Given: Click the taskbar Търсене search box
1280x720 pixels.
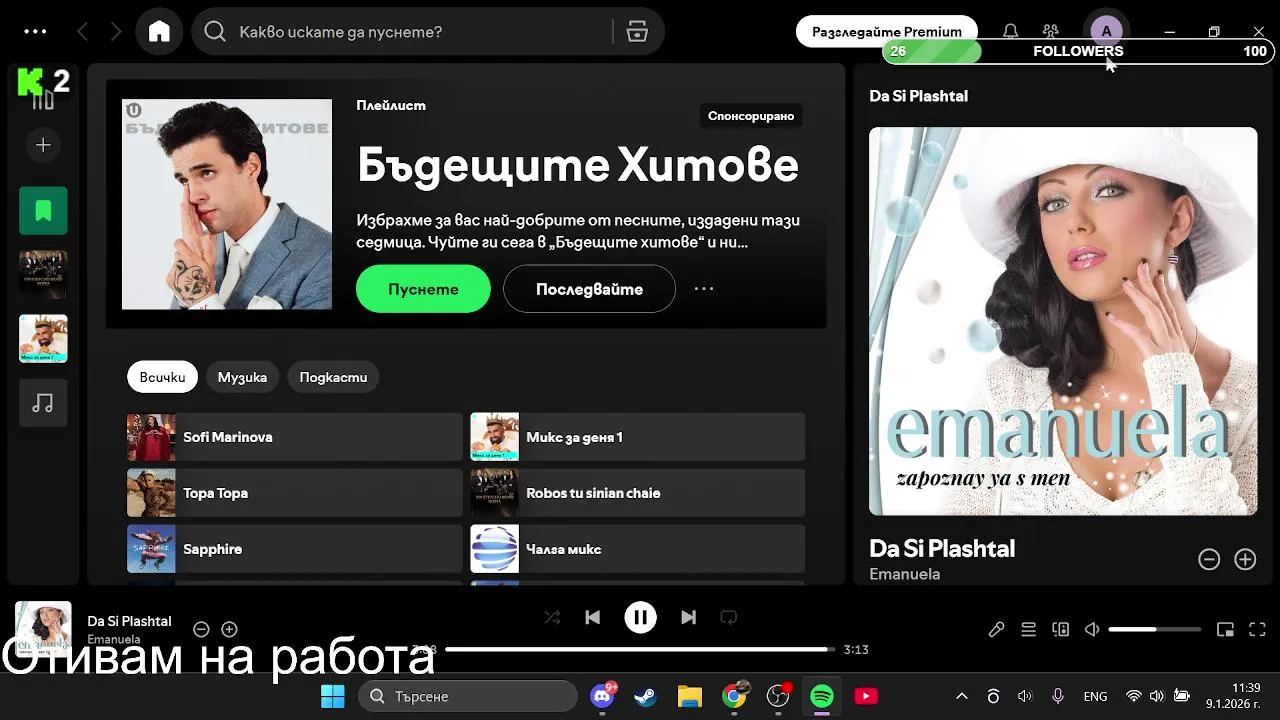Looking at the screenshot, I should pyautogui.click(x=468, y=696).
